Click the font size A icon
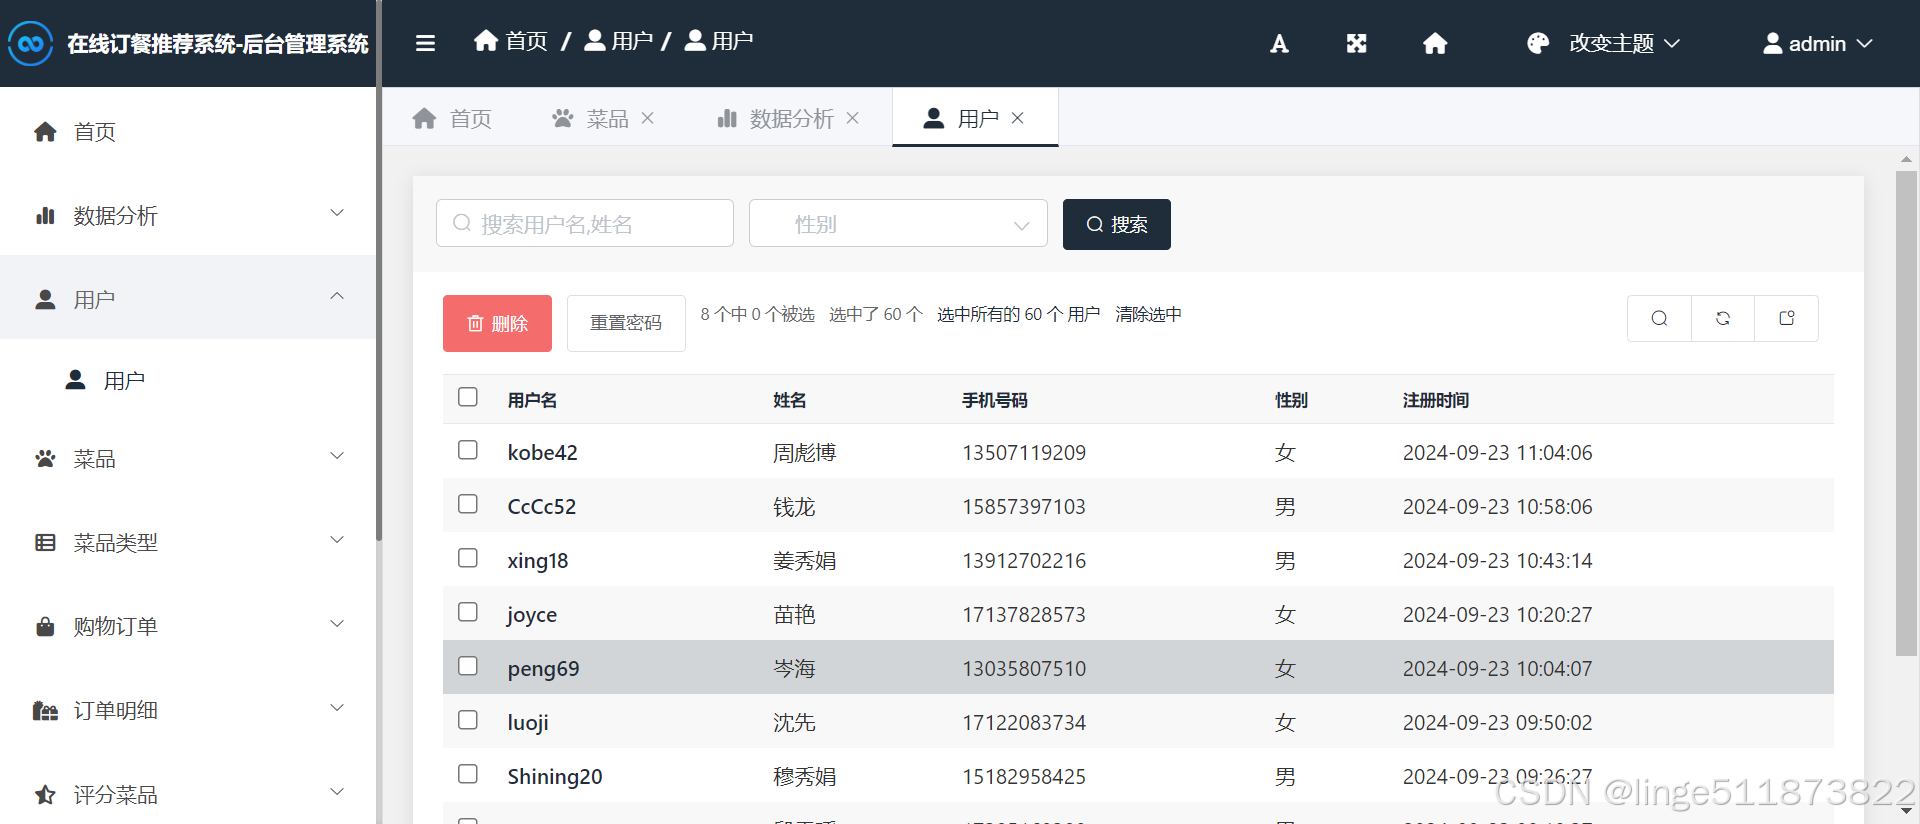The width and height of the screenshot is (1920, 824). click(1279, 43)
